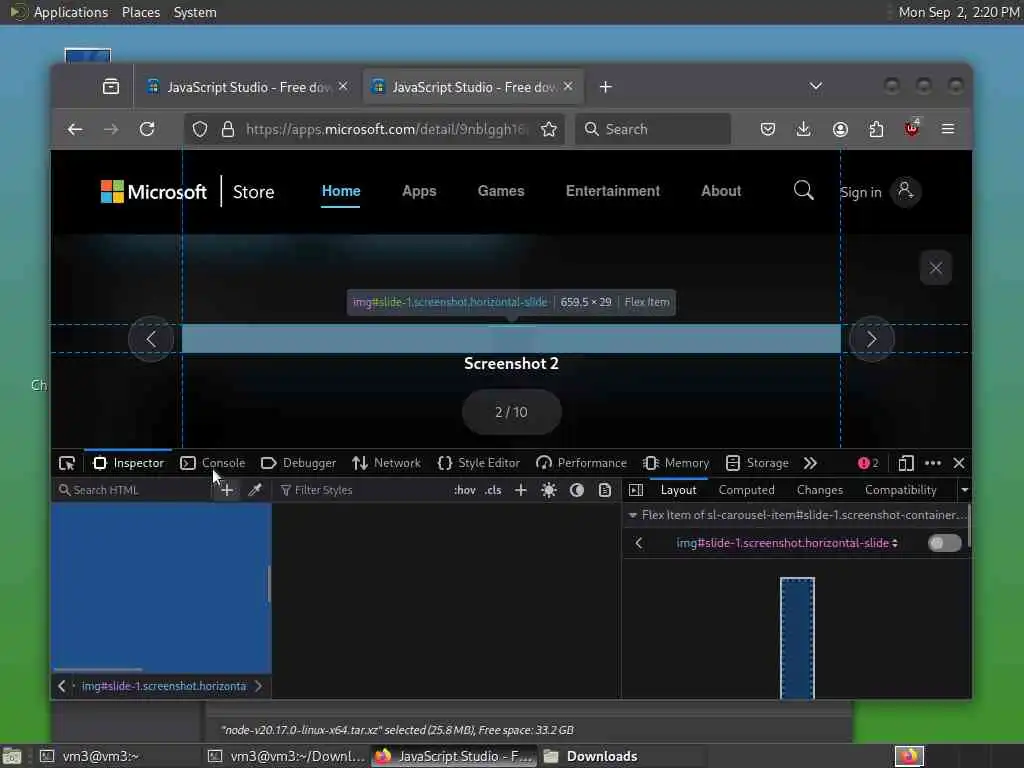Screen dimensions: 1024x768
Task: Open the extensions puzzle icon
Action: 876,129
